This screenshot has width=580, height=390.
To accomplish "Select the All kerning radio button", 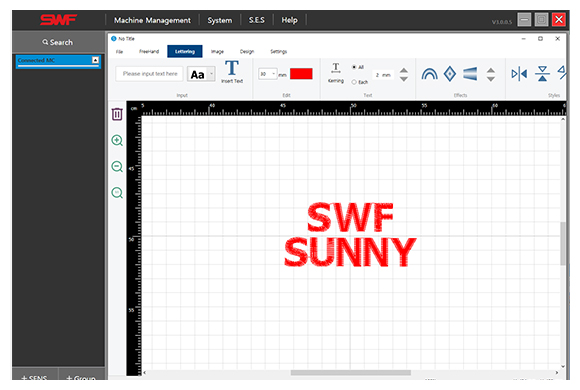I will coord(354,67).
